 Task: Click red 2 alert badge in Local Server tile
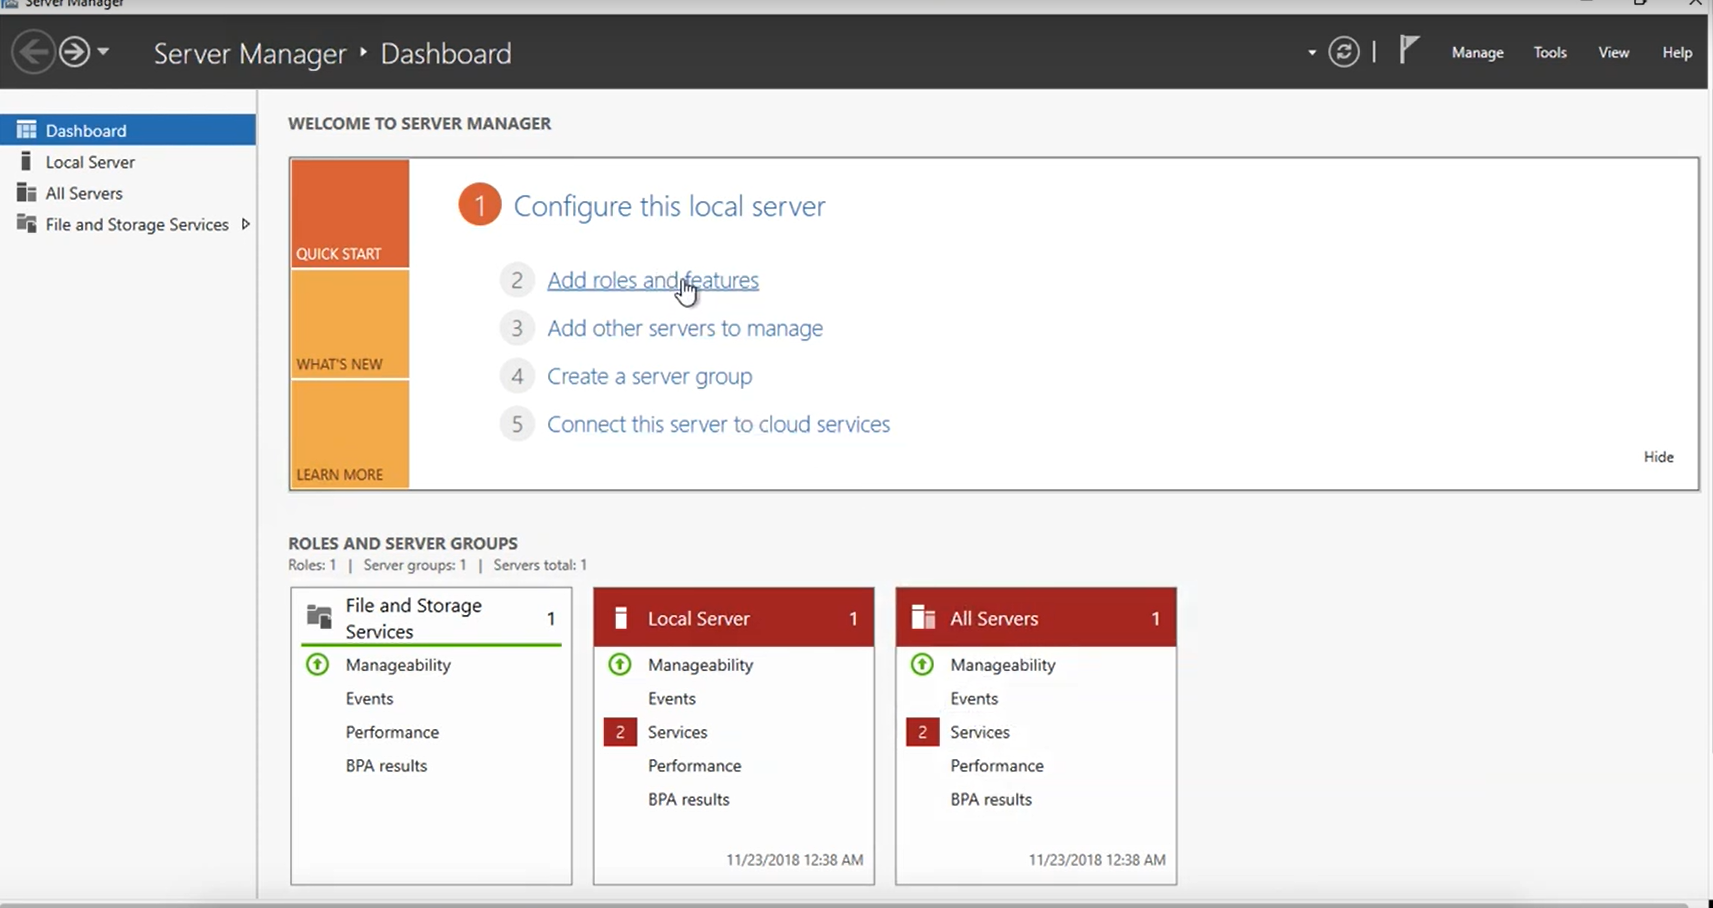pyautogui.click(x=620, y=732)
